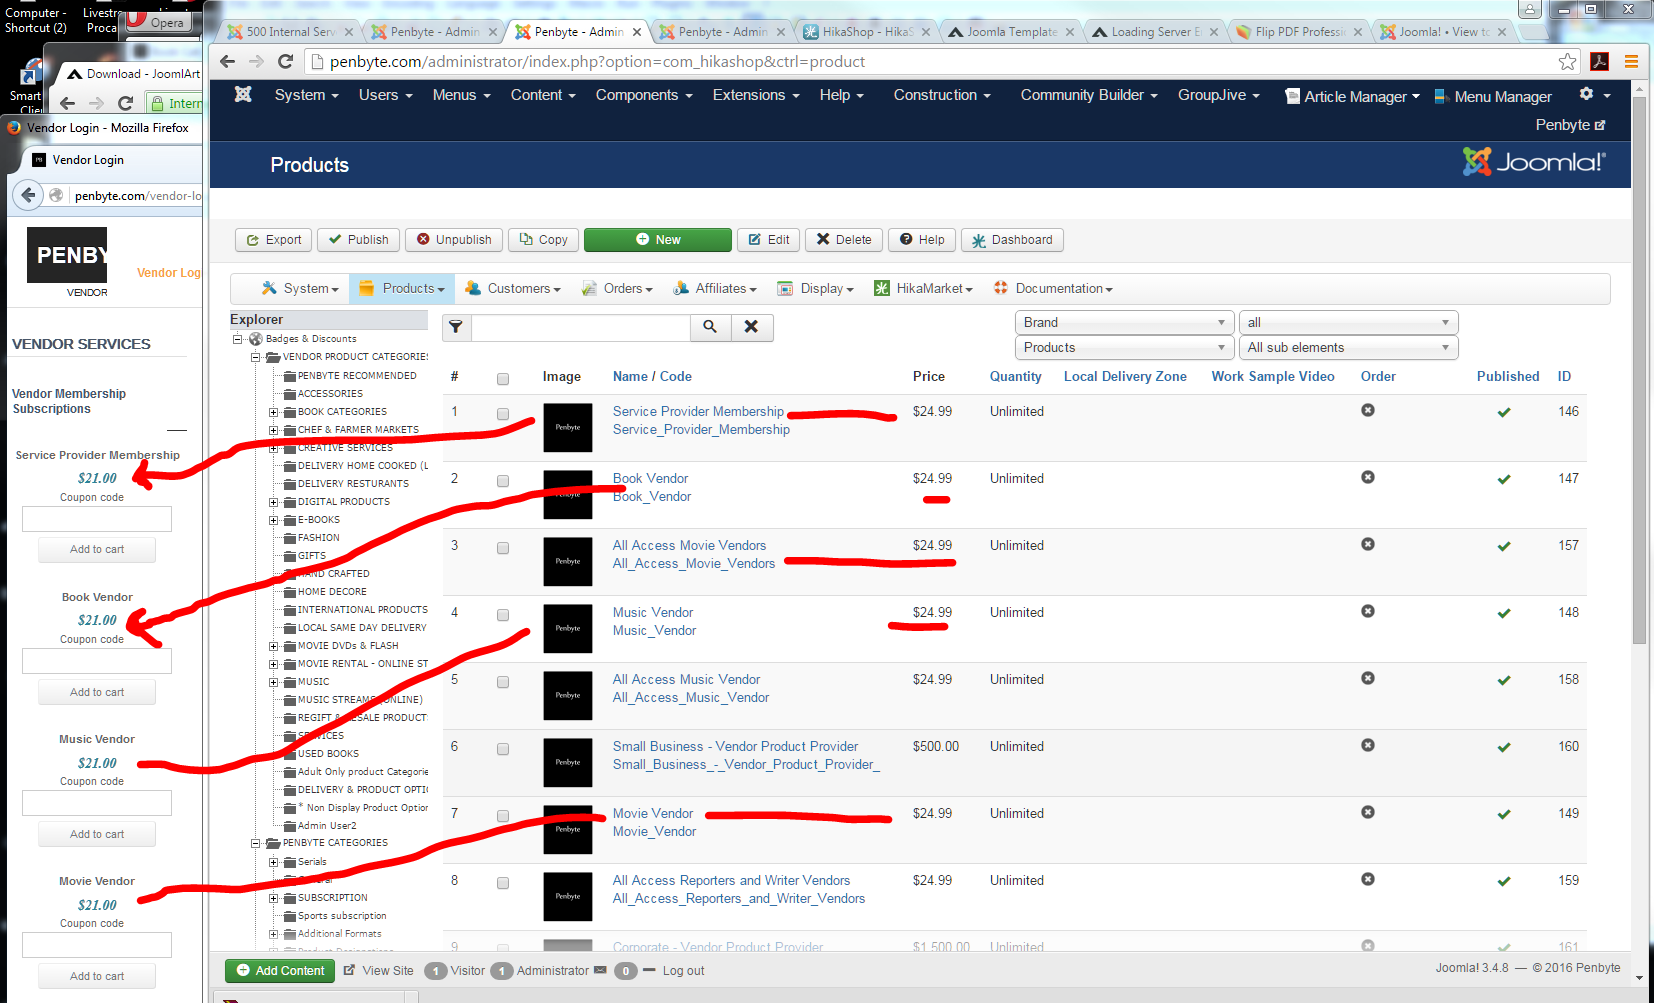Click the Penbyte logo in Vendor Login window
The height and width of the screenshot is (1003, 1654).
click(x=67, y=255)
